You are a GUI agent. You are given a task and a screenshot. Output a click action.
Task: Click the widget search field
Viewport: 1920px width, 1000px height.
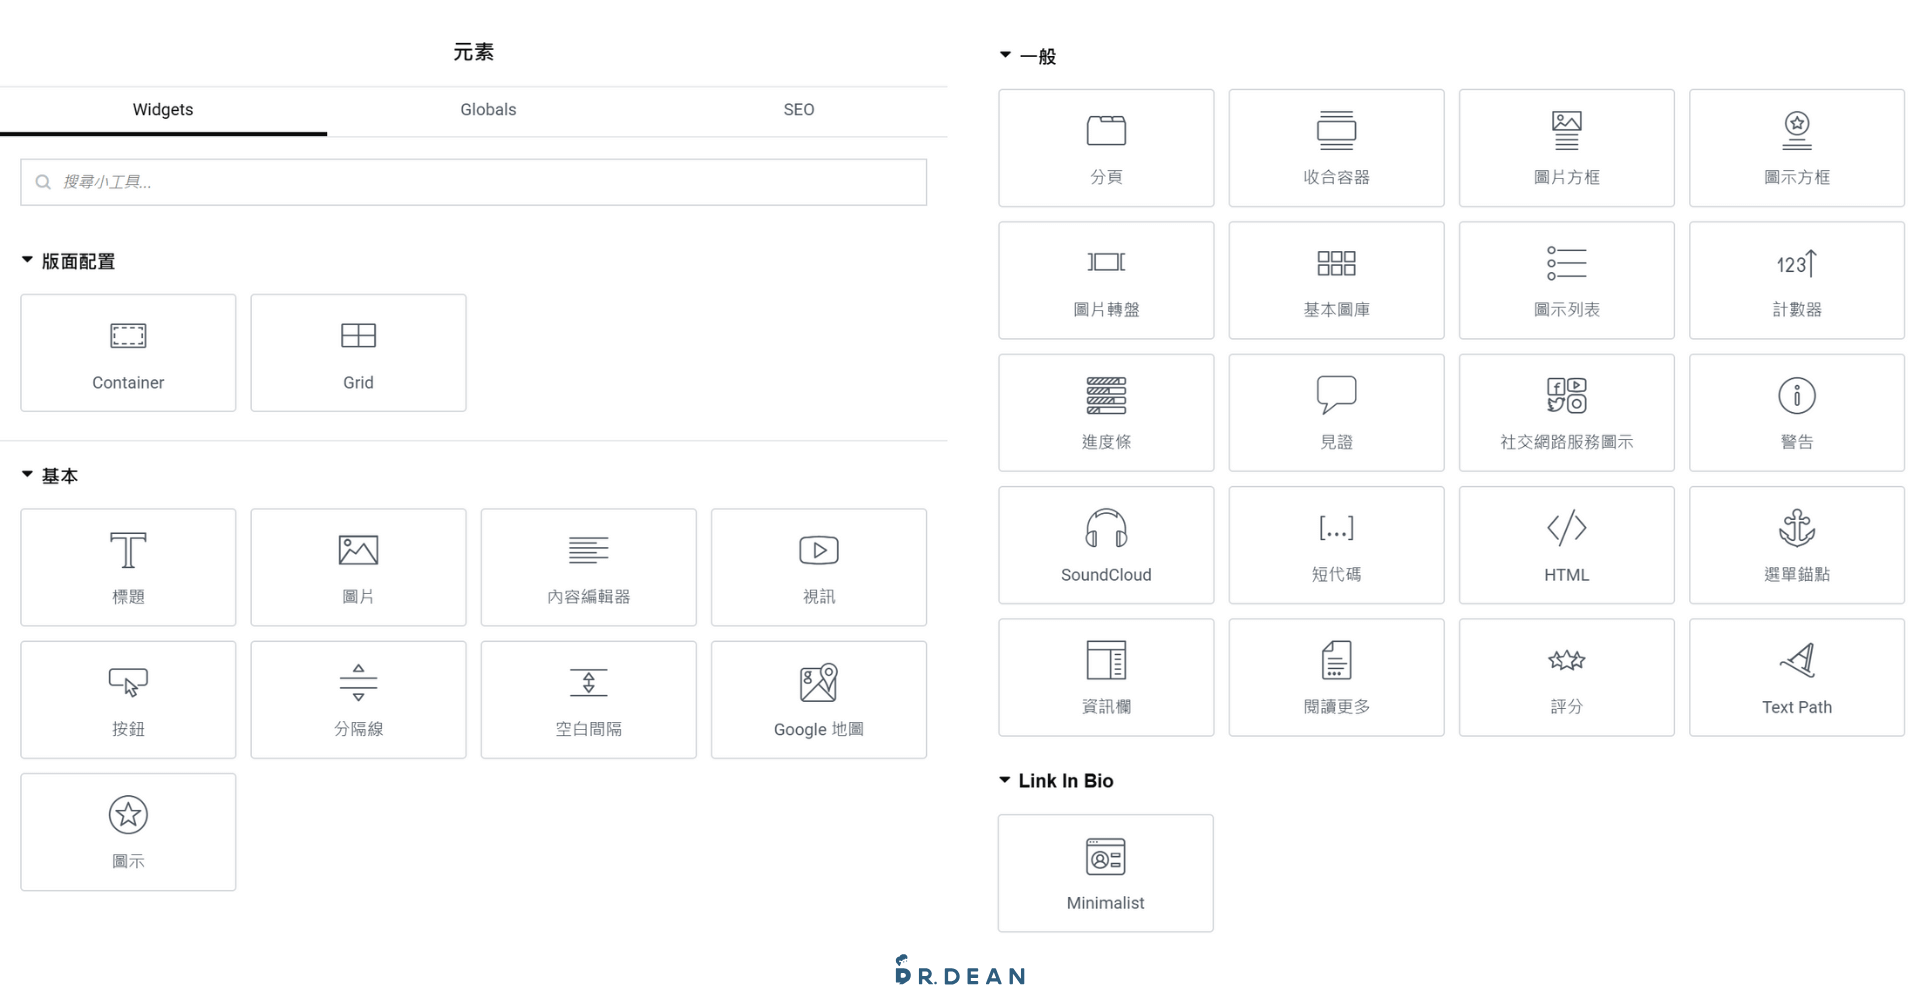[473, 182]
